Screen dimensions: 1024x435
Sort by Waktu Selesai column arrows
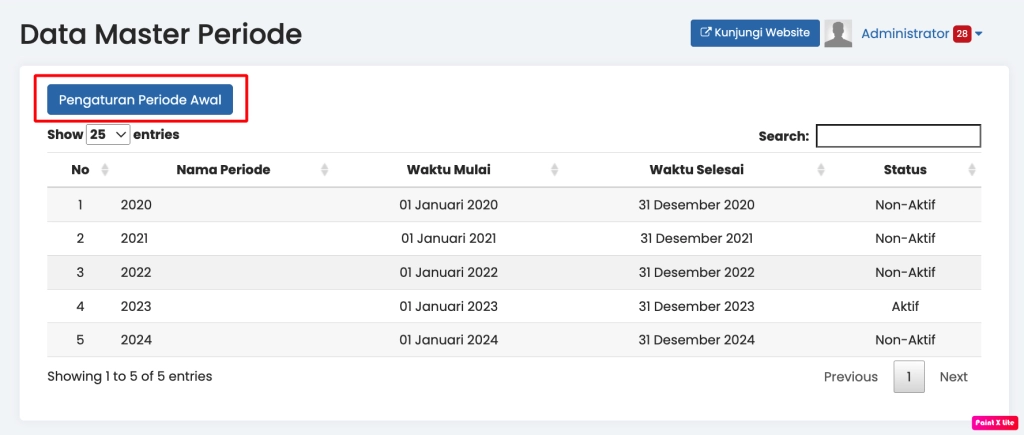coord(821,170)
